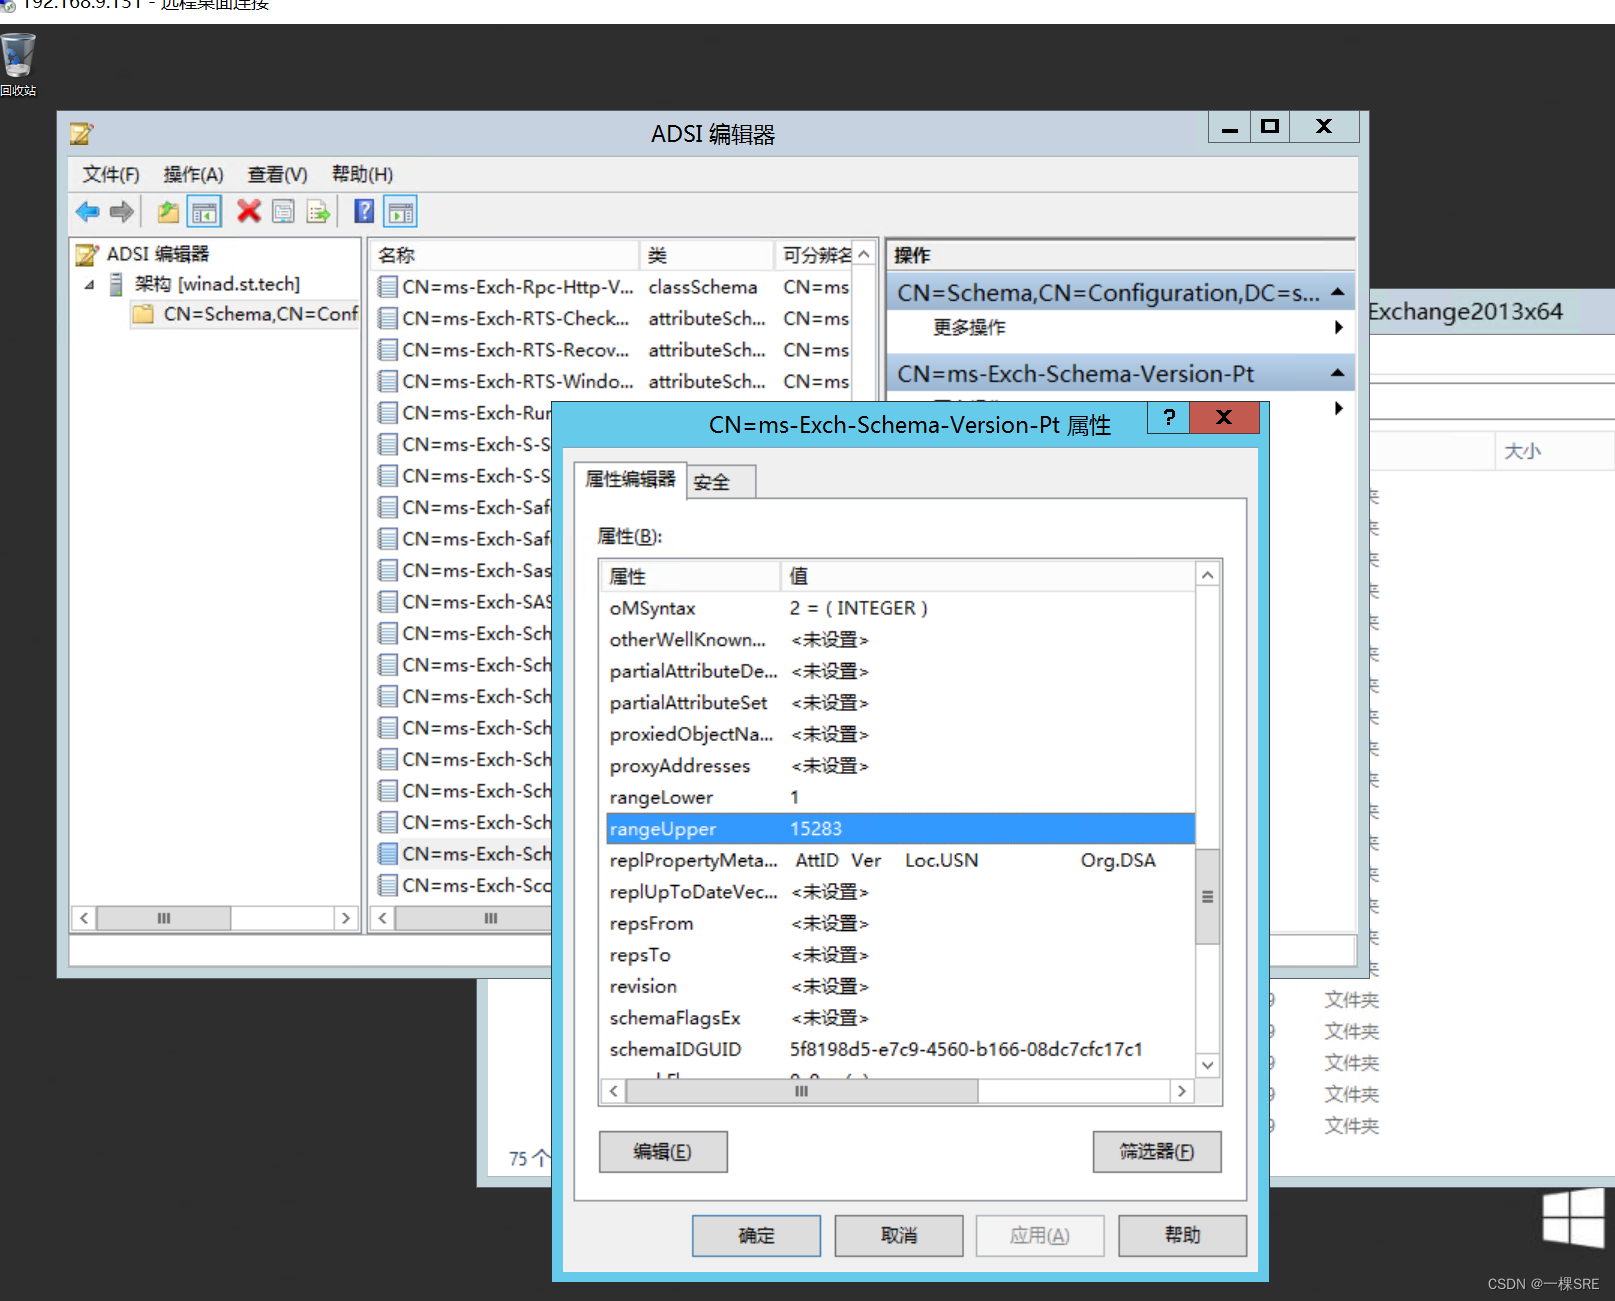The image size is (1615, 1301).
Task: Select the proxyAddresses attribute row
Action: point(900,766)
